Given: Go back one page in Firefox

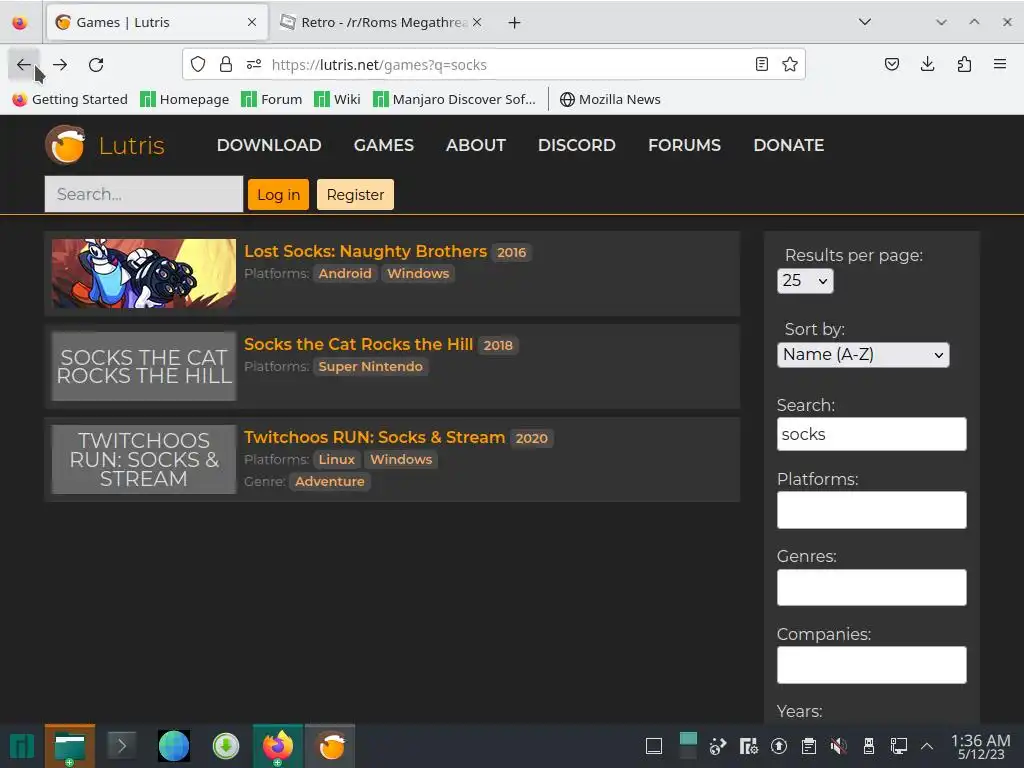Looking at the screenshot, I should (x=24, y=65).
